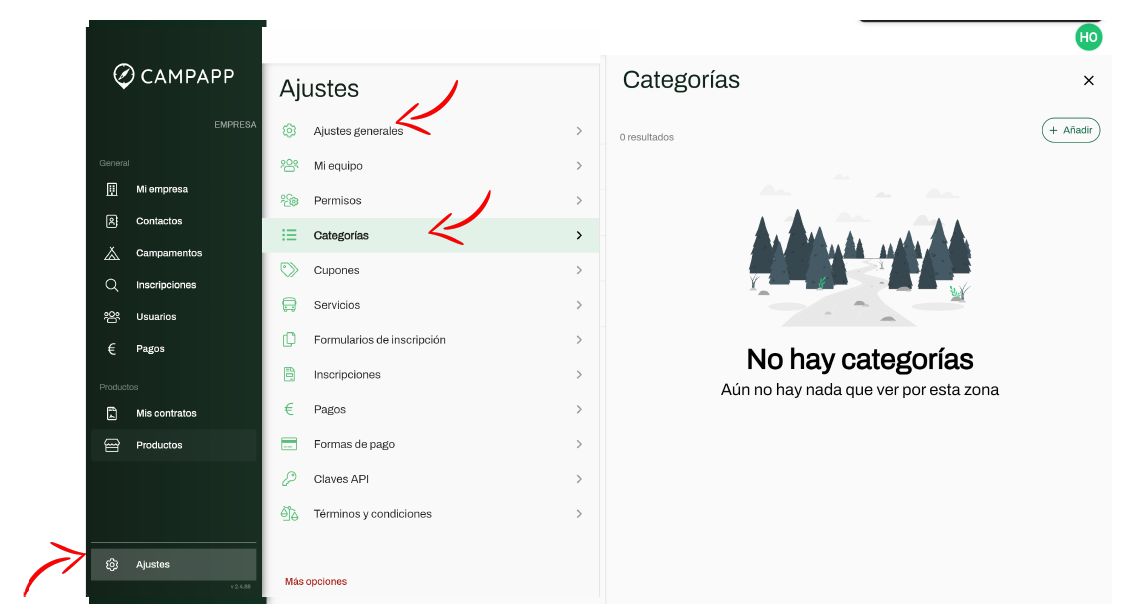Click the Mi equipo team icon
1127x616 pixels.
point(289,166)
